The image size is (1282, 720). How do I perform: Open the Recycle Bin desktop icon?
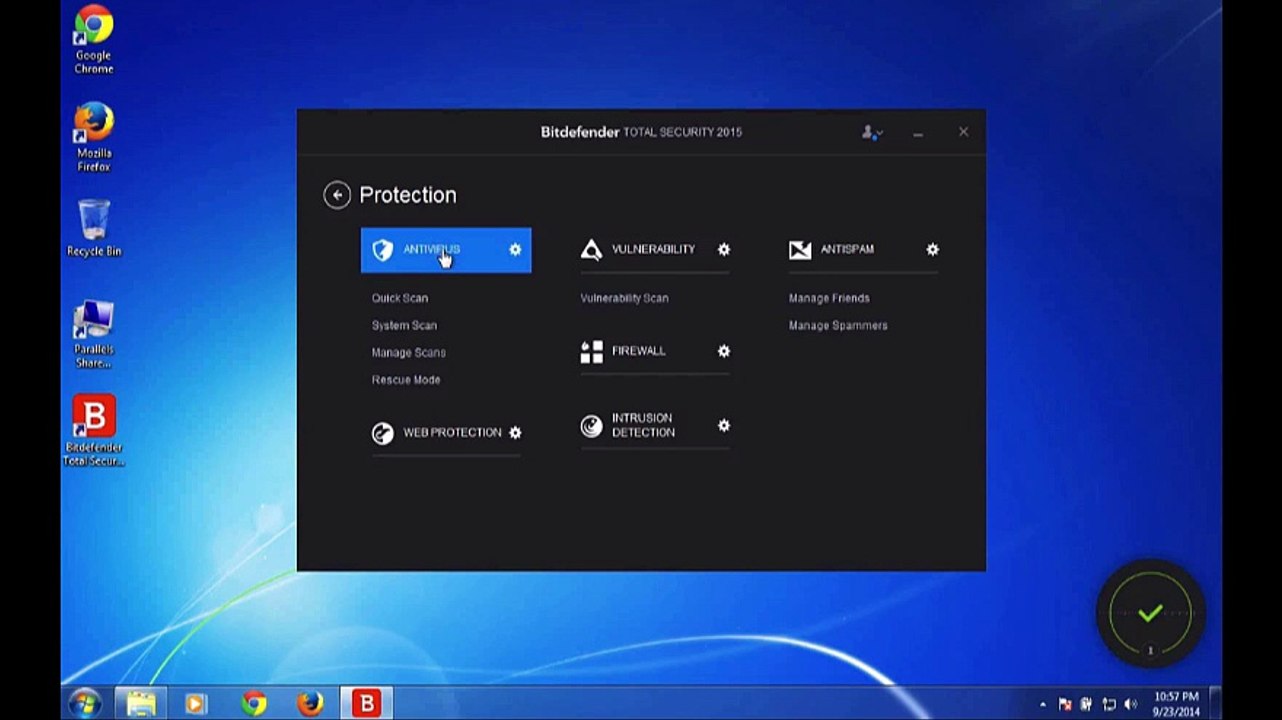(94, 228)
